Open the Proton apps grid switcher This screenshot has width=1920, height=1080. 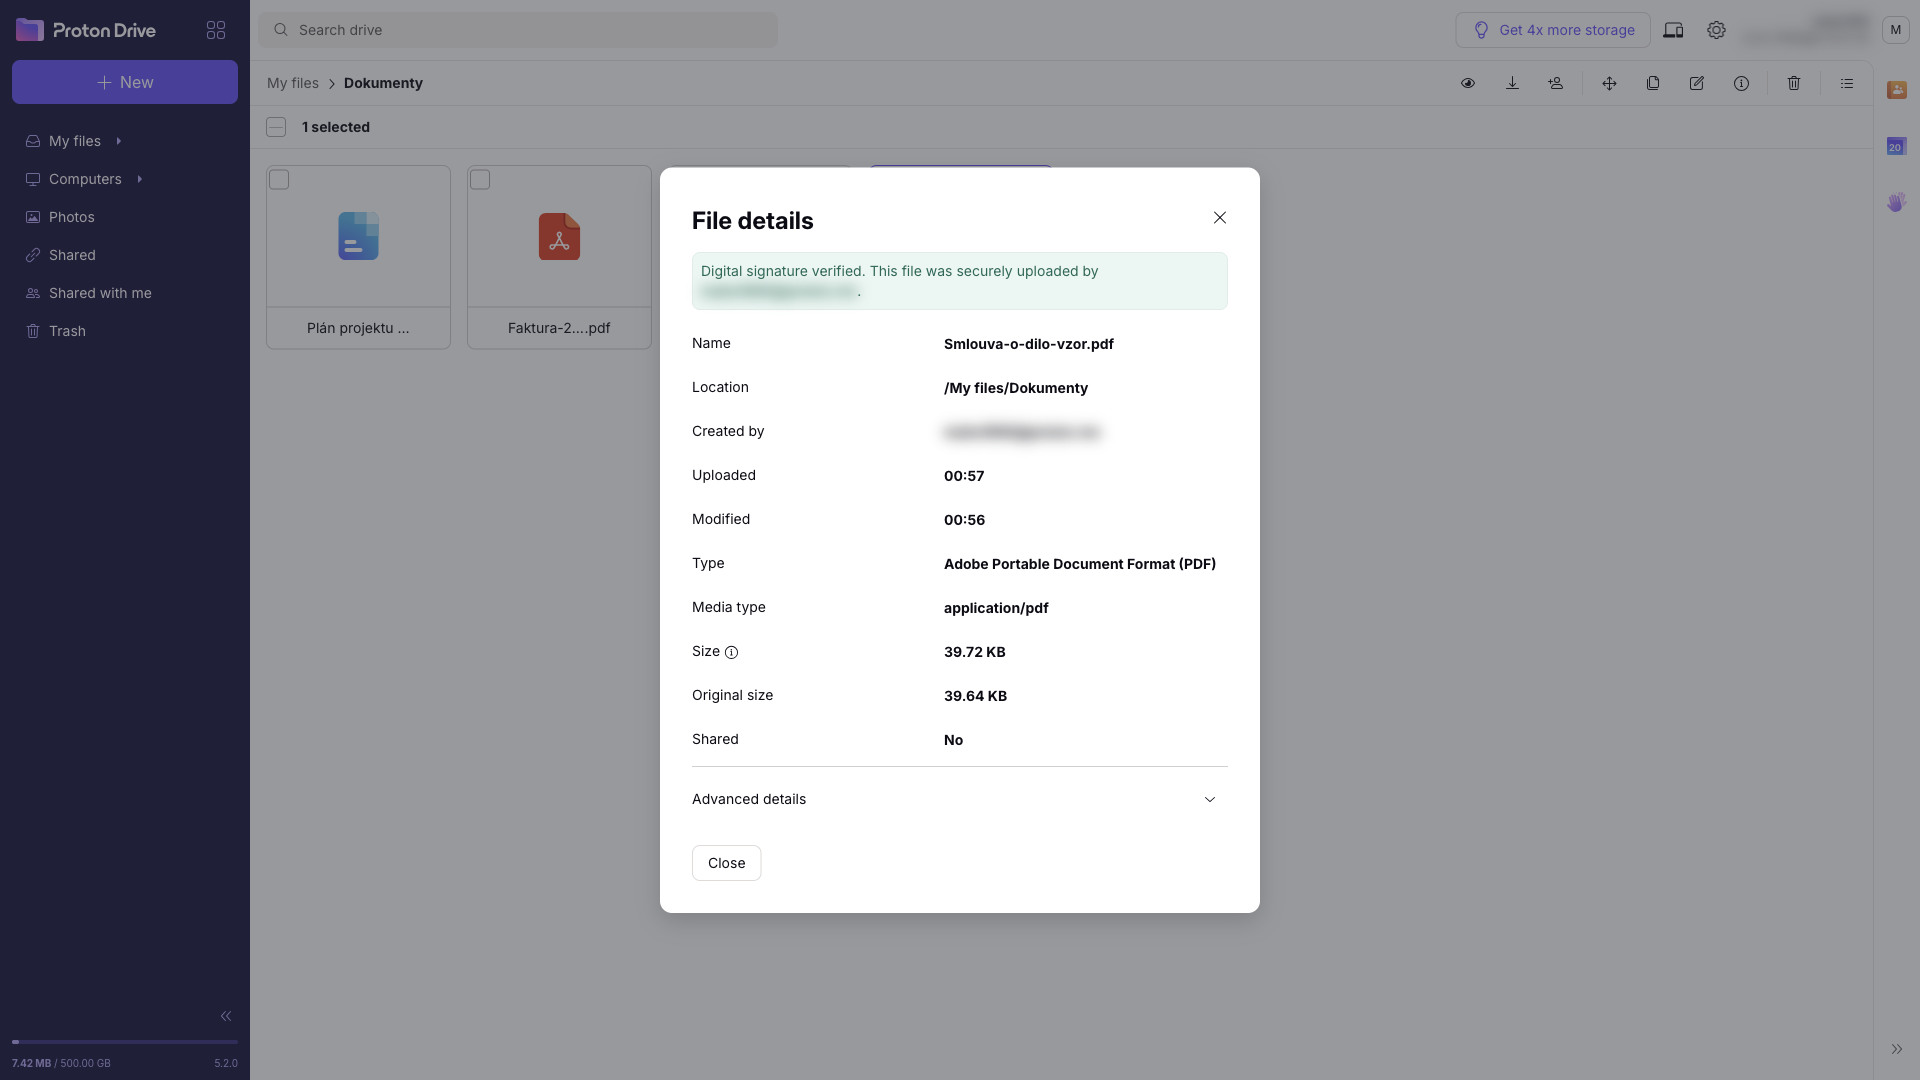[216, 30]
